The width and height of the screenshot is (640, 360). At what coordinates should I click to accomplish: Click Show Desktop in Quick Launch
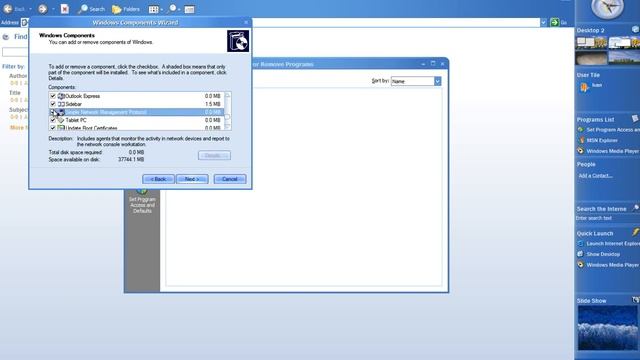(x=599, y=254)
